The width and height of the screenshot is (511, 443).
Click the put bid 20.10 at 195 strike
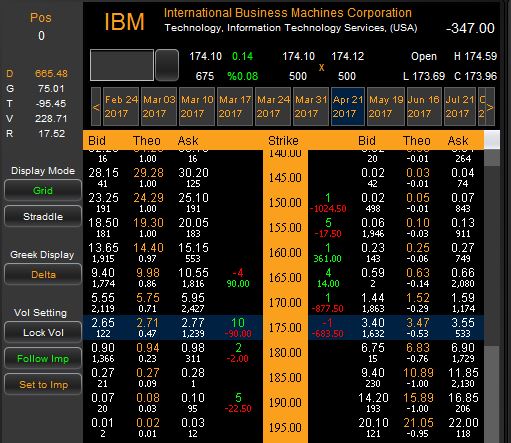373,423
